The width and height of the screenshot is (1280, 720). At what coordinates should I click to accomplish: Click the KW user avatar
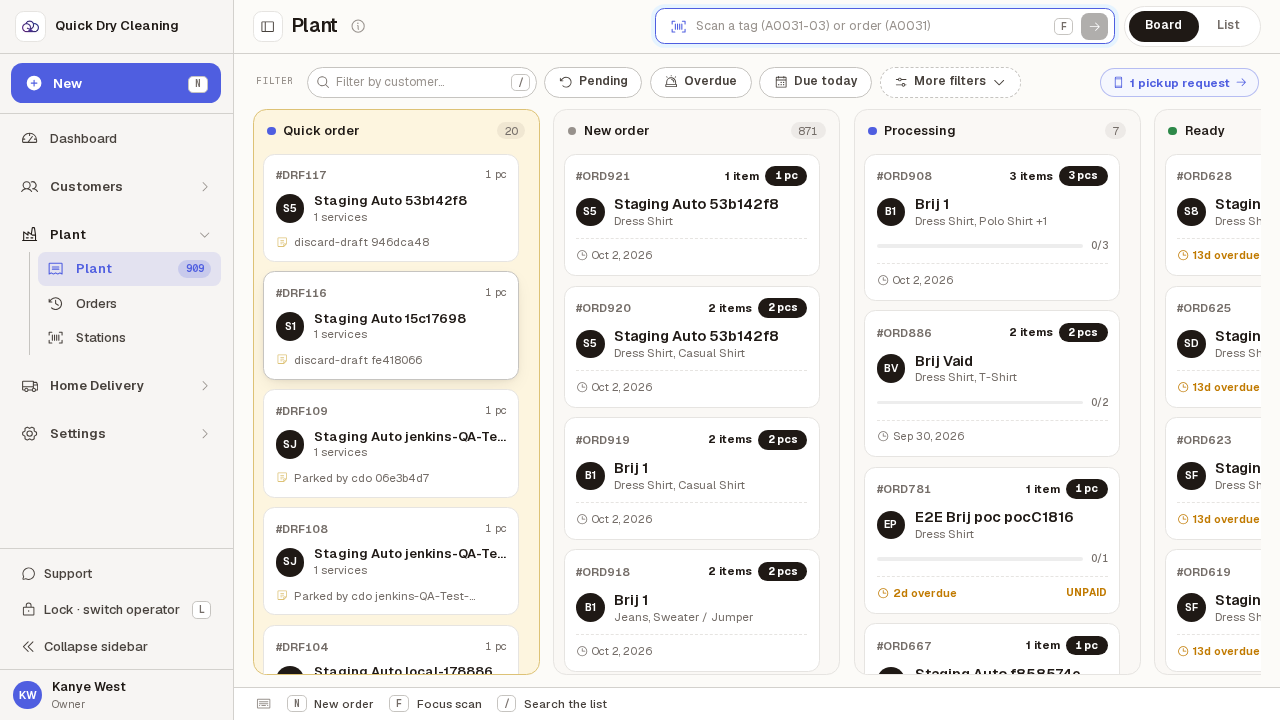pos(27,695)
